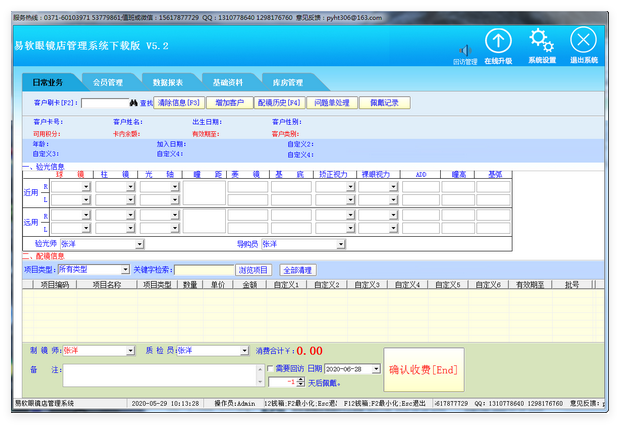This screenshot has height=425, width=620.
Task: Expand the 项目类型 dropdown
Action: point(125,270)
